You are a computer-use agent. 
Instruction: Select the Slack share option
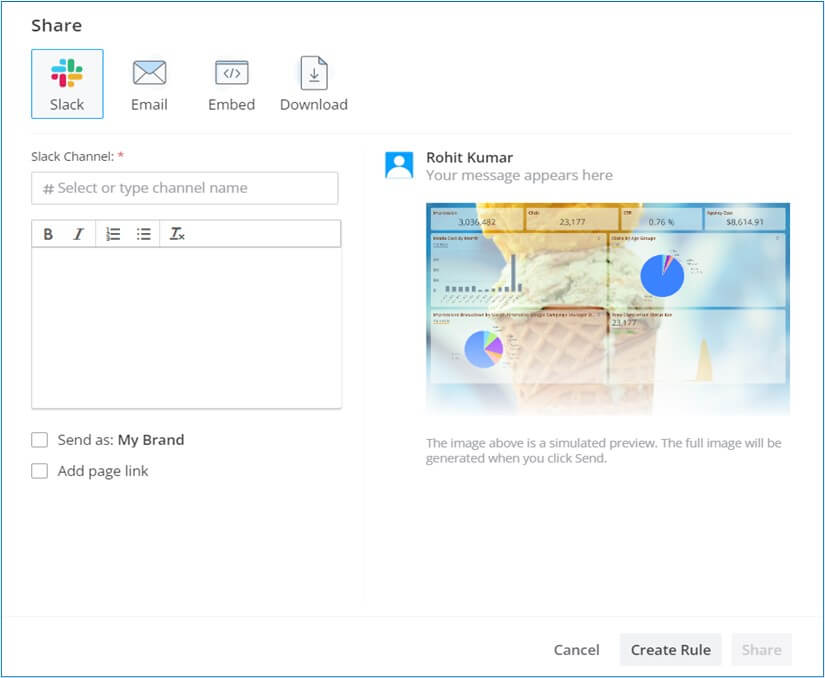click(67, 84)
